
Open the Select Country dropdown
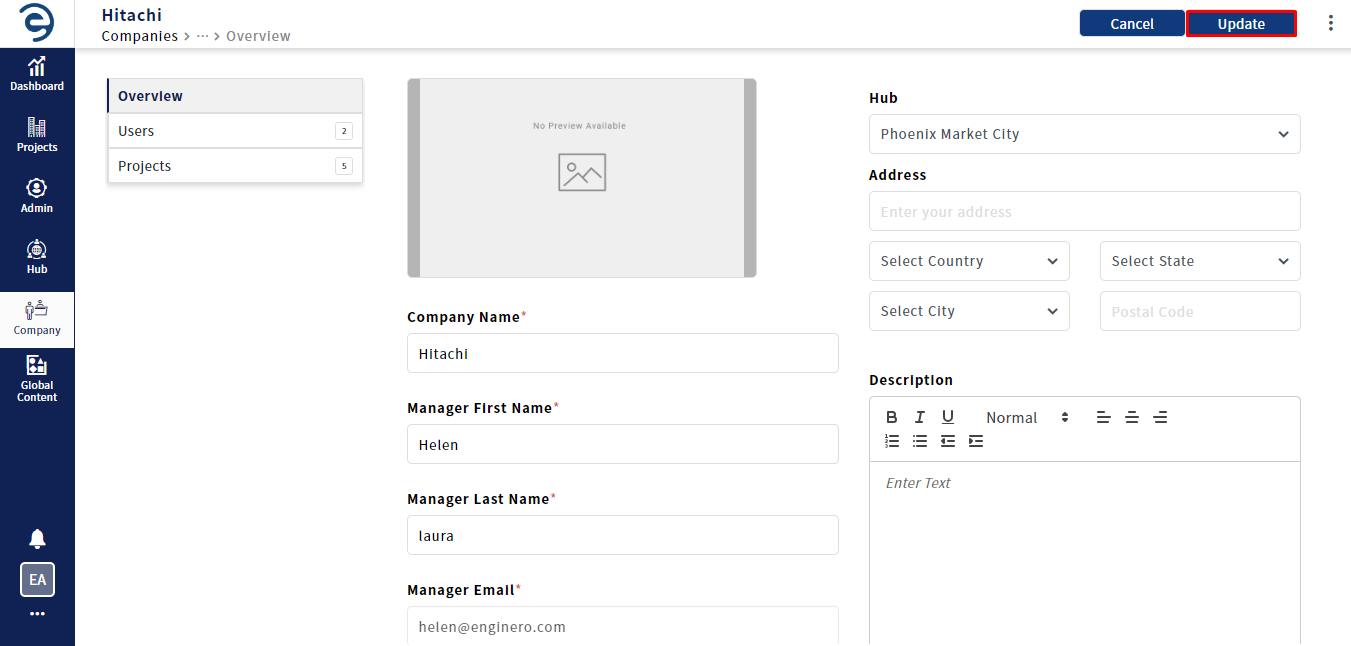click(969, 261)
